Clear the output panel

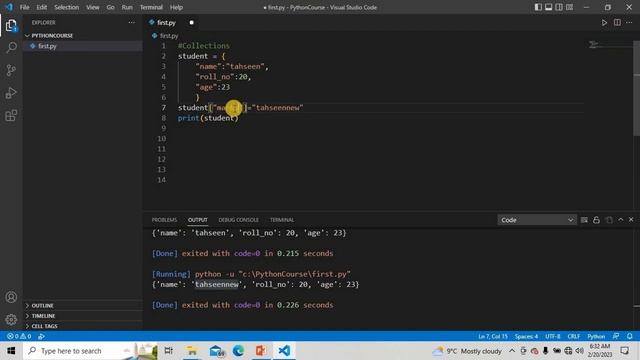tap(584, 220)
